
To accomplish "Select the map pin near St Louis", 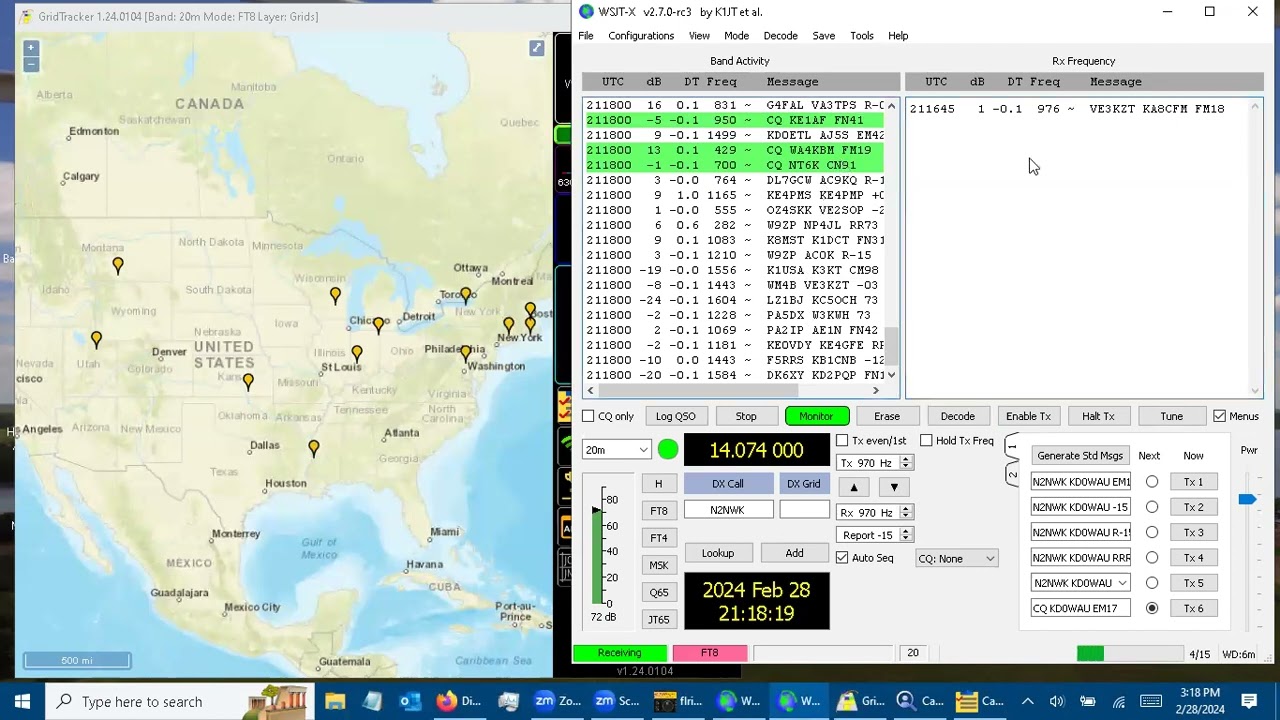I will 357,353.
